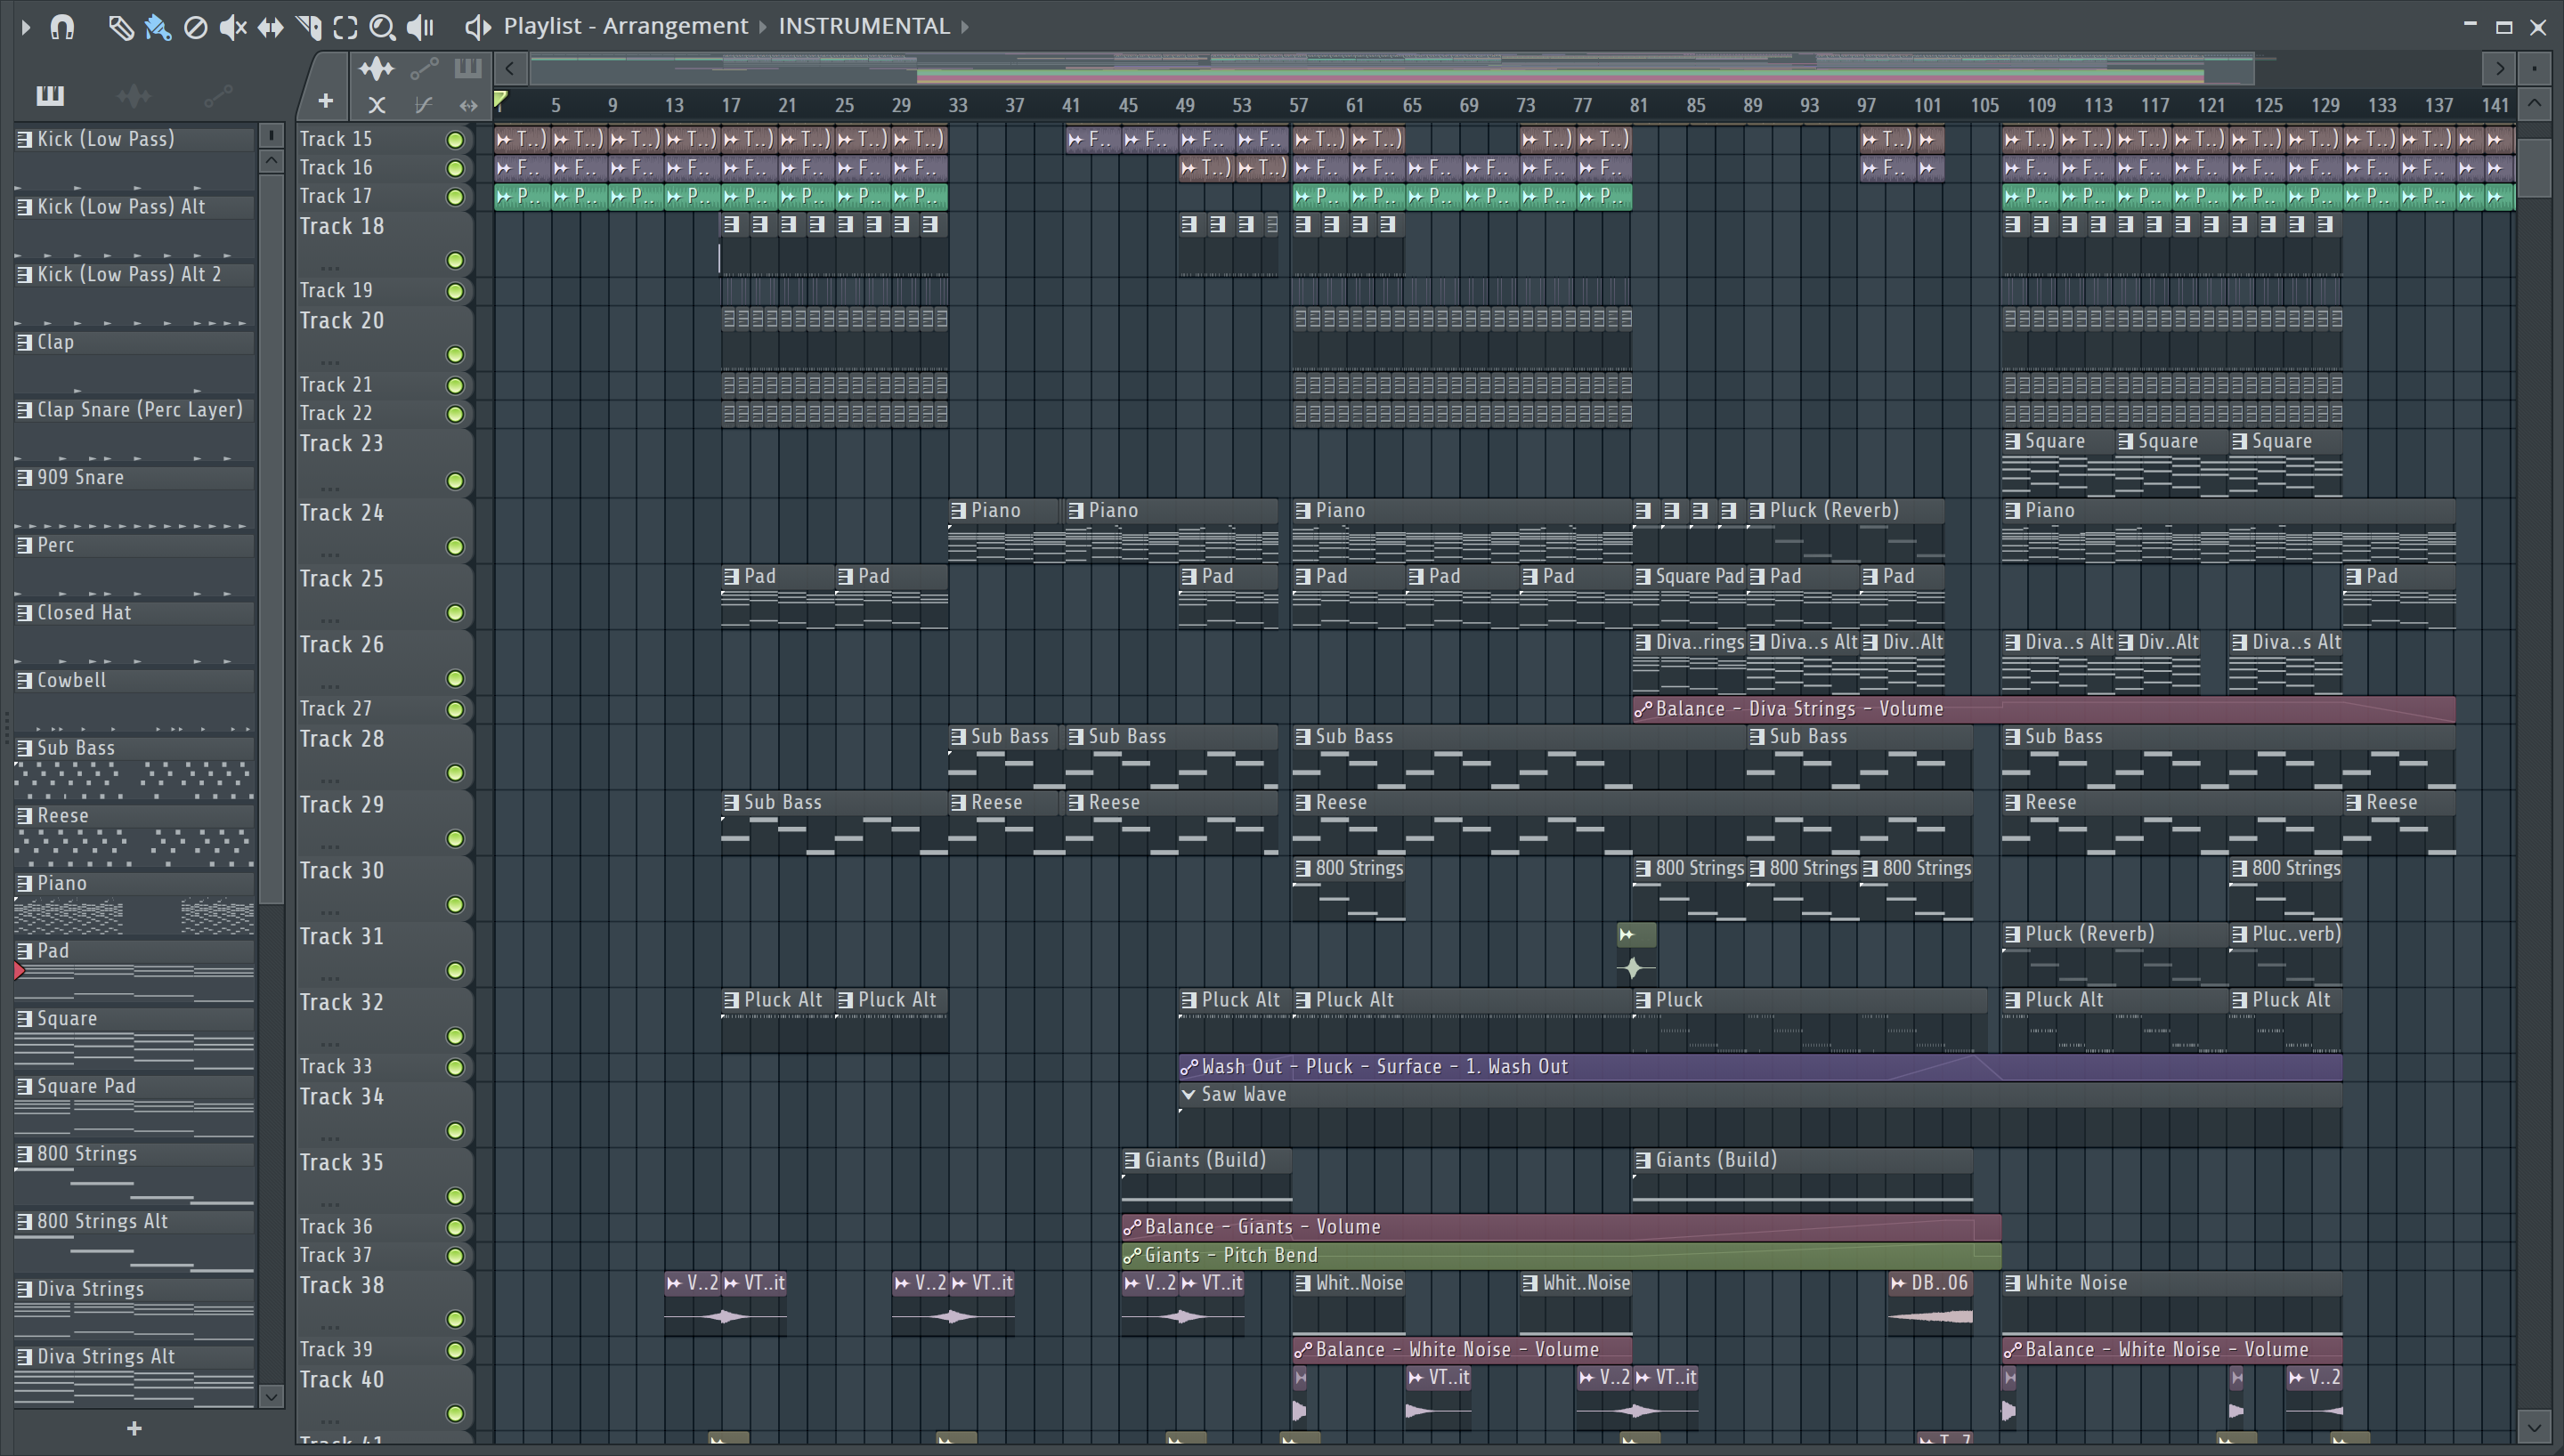This screenshot has height=1456, width=2564.
Task: Click the 909 Snare pattern icon in picker
Action: coord(25,477)
